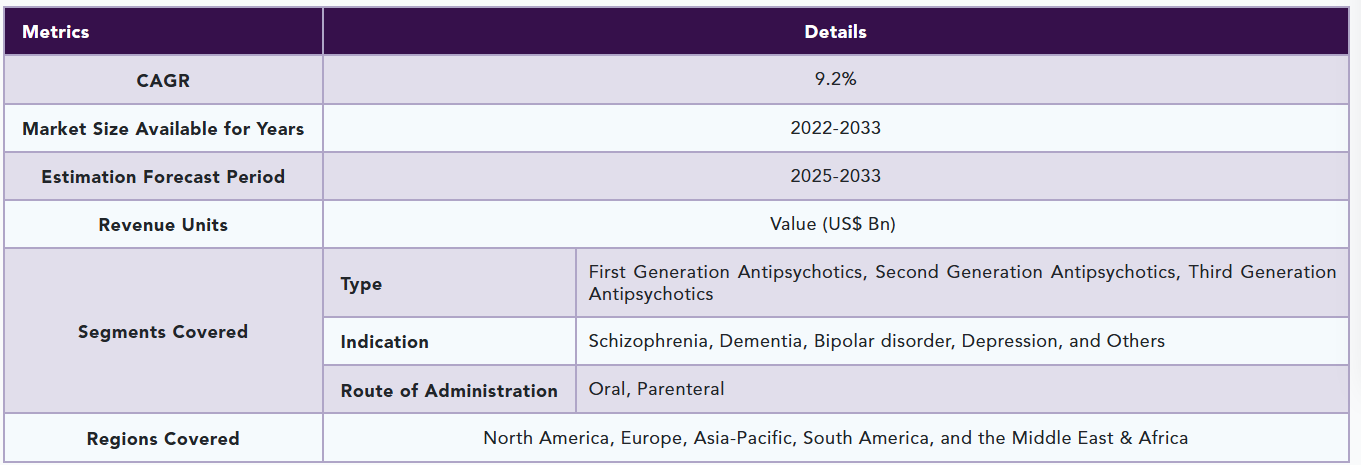
Task: Click the First Generation Antipsychotics text
Action: point(726,272)
